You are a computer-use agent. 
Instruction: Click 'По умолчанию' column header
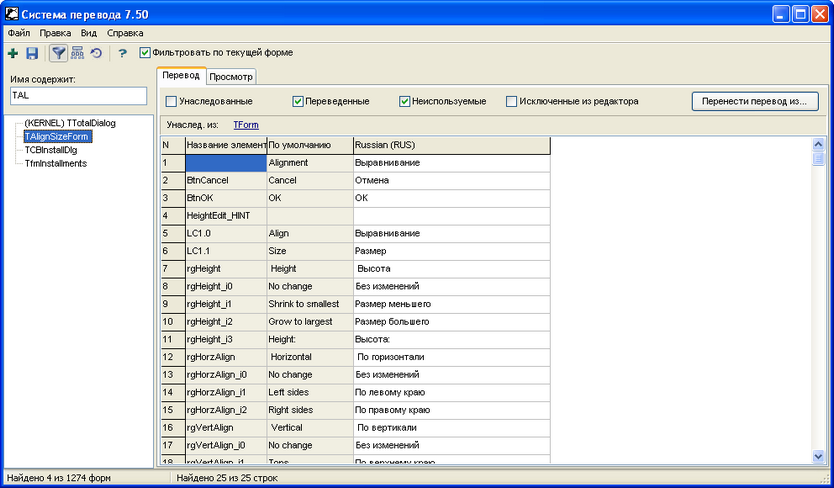click(x=310, y=145)
